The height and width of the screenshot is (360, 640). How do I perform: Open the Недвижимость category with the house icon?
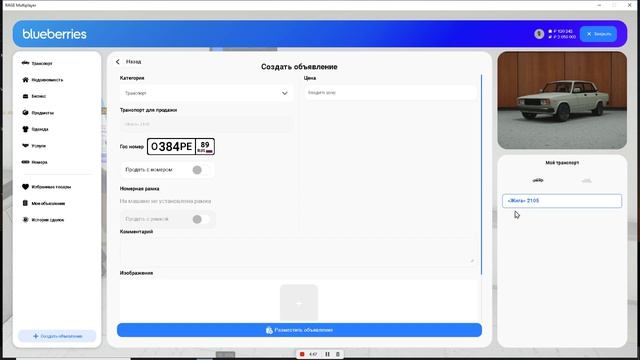tap(42, 80)
